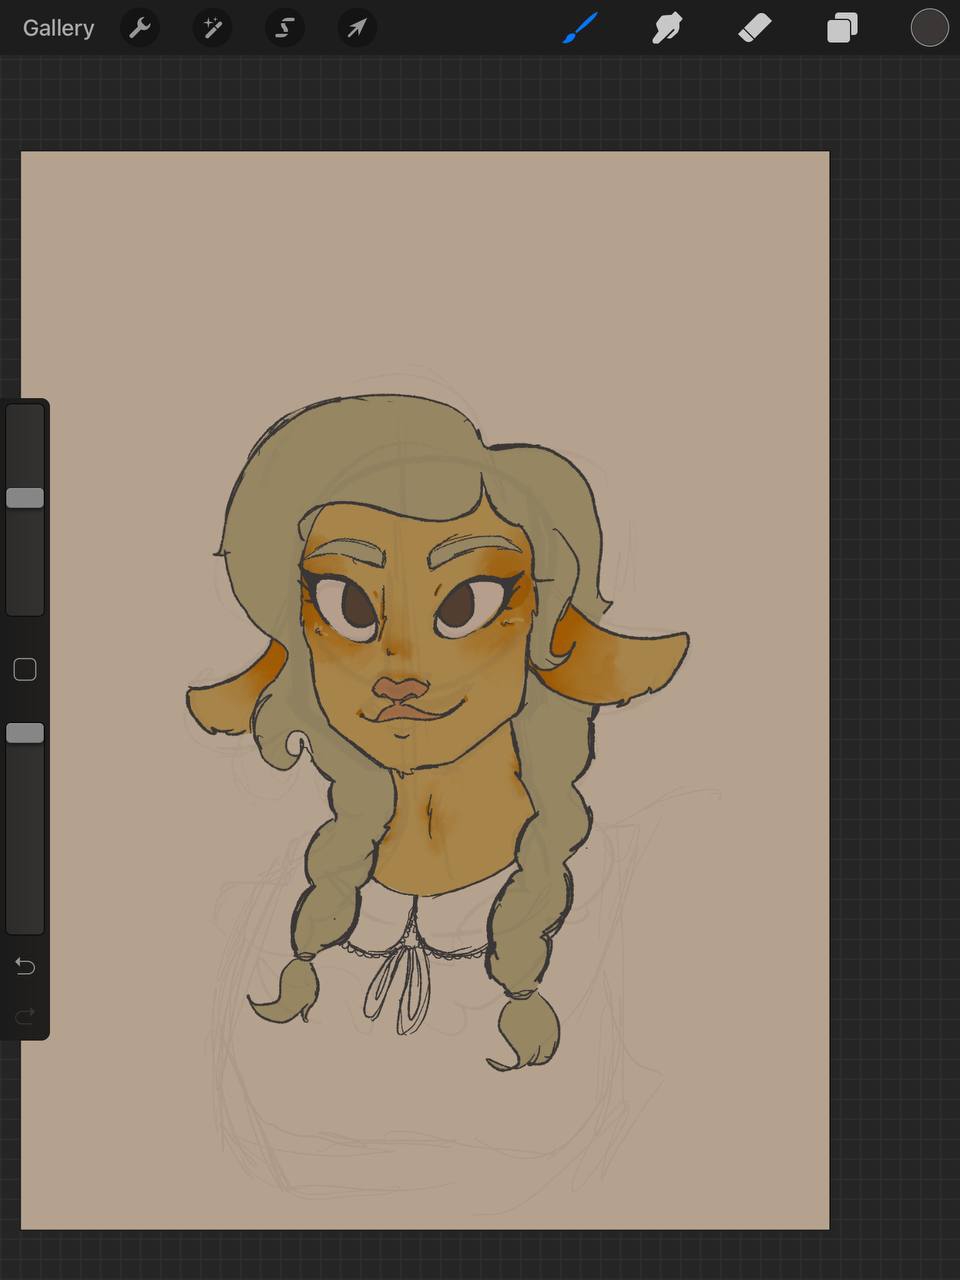The height and width of the screenshot is (1280, 960).
Task: Activate the Selection tool (S icon)
Action: 285,28
